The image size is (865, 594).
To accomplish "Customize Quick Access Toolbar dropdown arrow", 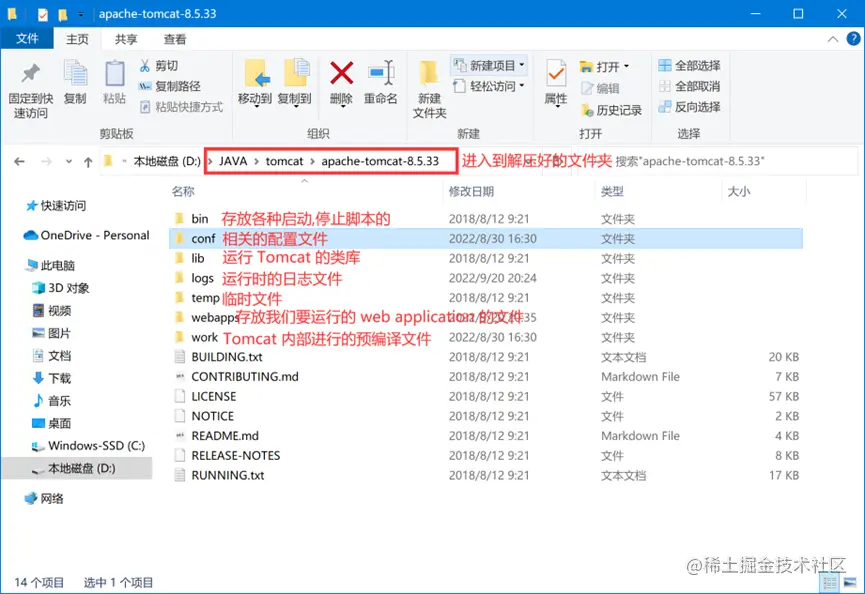I will [x=81, y=14].
